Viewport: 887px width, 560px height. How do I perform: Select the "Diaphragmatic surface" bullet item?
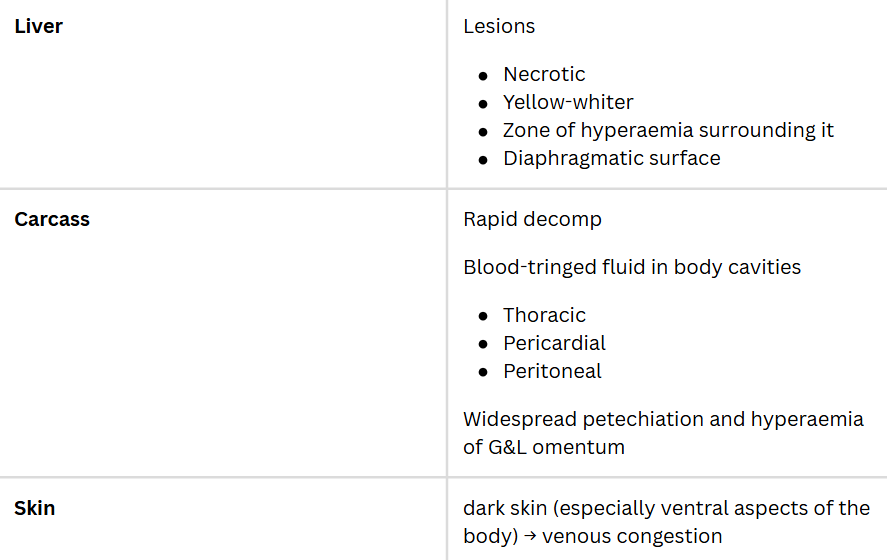click(x=611, y=158)
